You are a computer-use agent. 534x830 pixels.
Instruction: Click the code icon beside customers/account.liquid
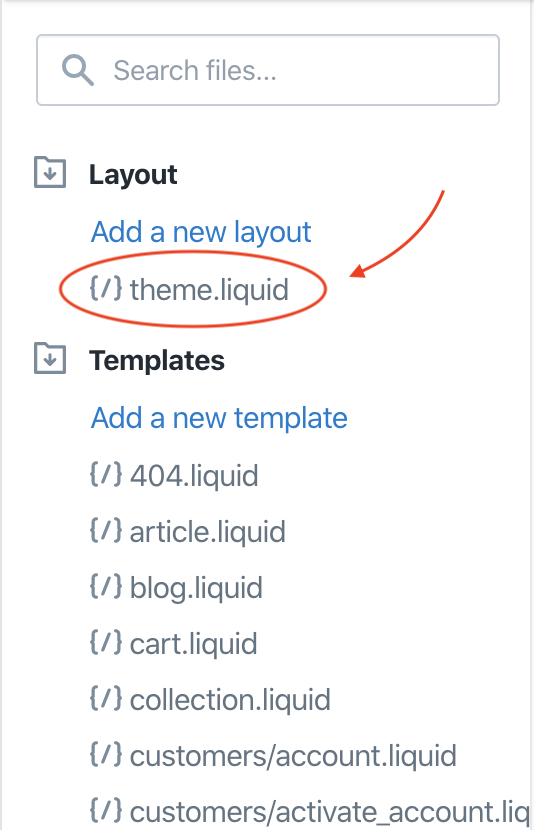pyautogui.click(x=106, y=754)
